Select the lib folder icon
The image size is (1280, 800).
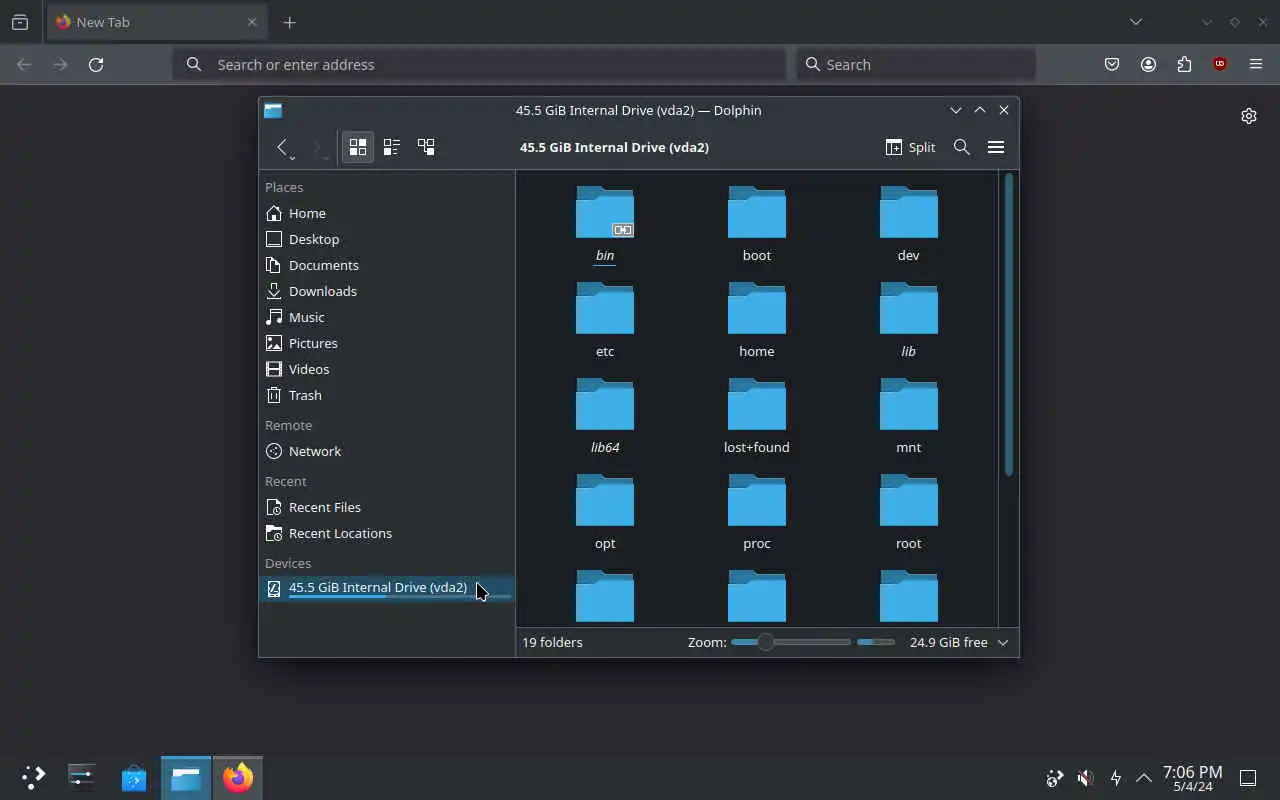point(909,308)
